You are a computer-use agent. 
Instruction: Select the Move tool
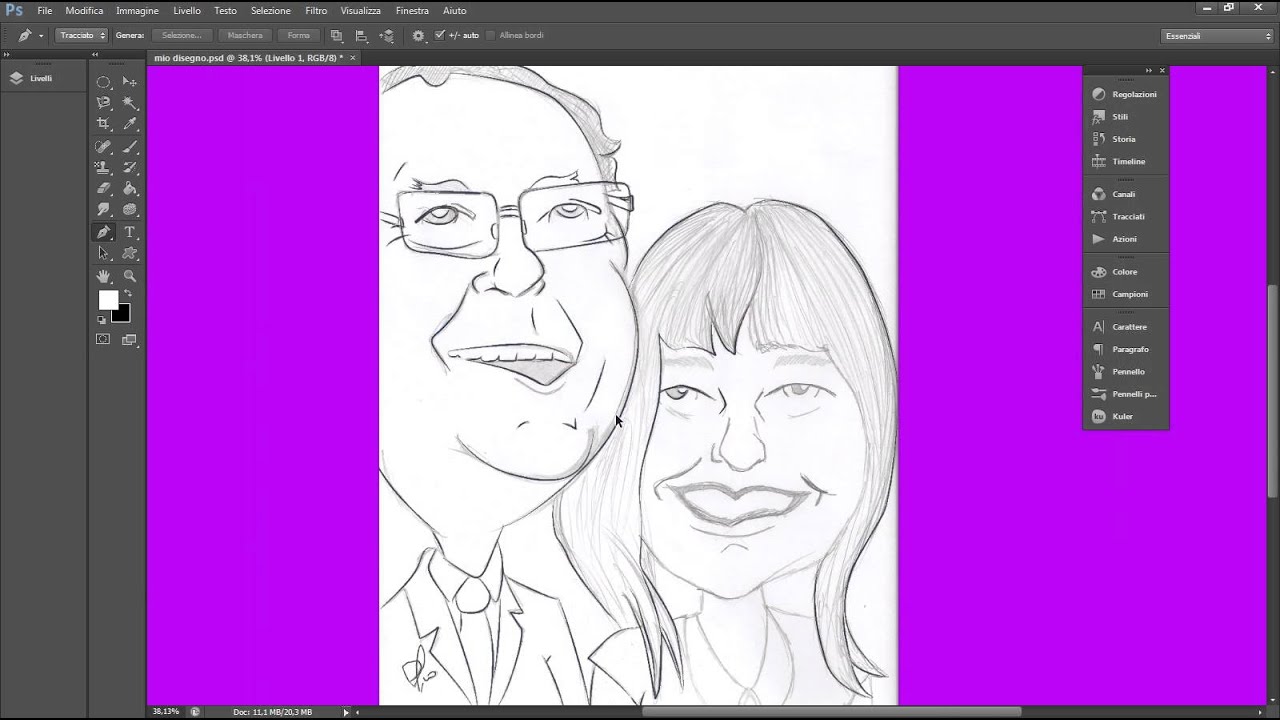pyautogui.click(x=129, y=81)
